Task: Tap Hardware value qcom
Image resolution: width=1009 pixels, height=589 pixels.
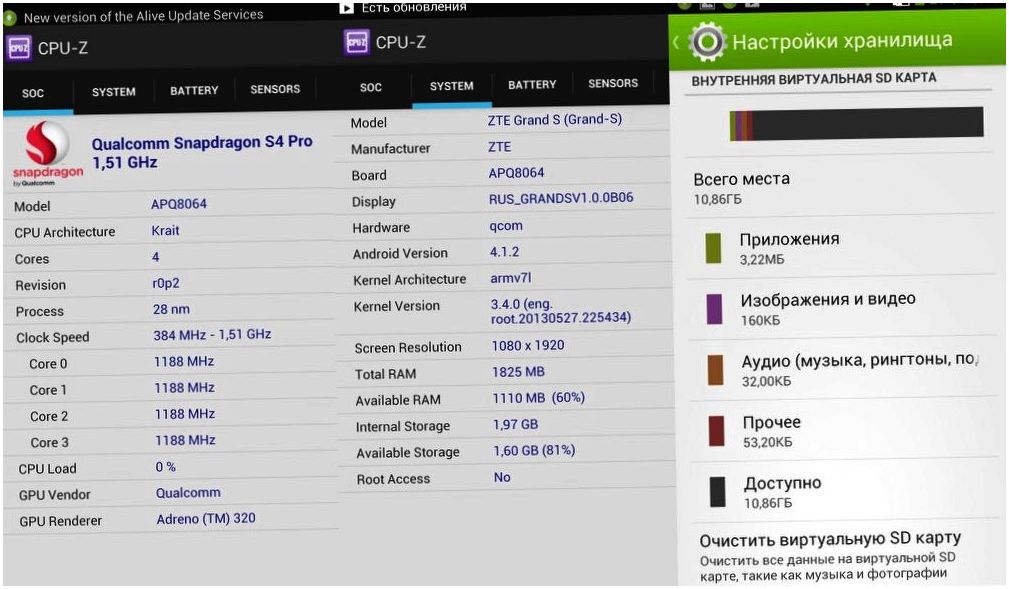Action: click(506, 226)
